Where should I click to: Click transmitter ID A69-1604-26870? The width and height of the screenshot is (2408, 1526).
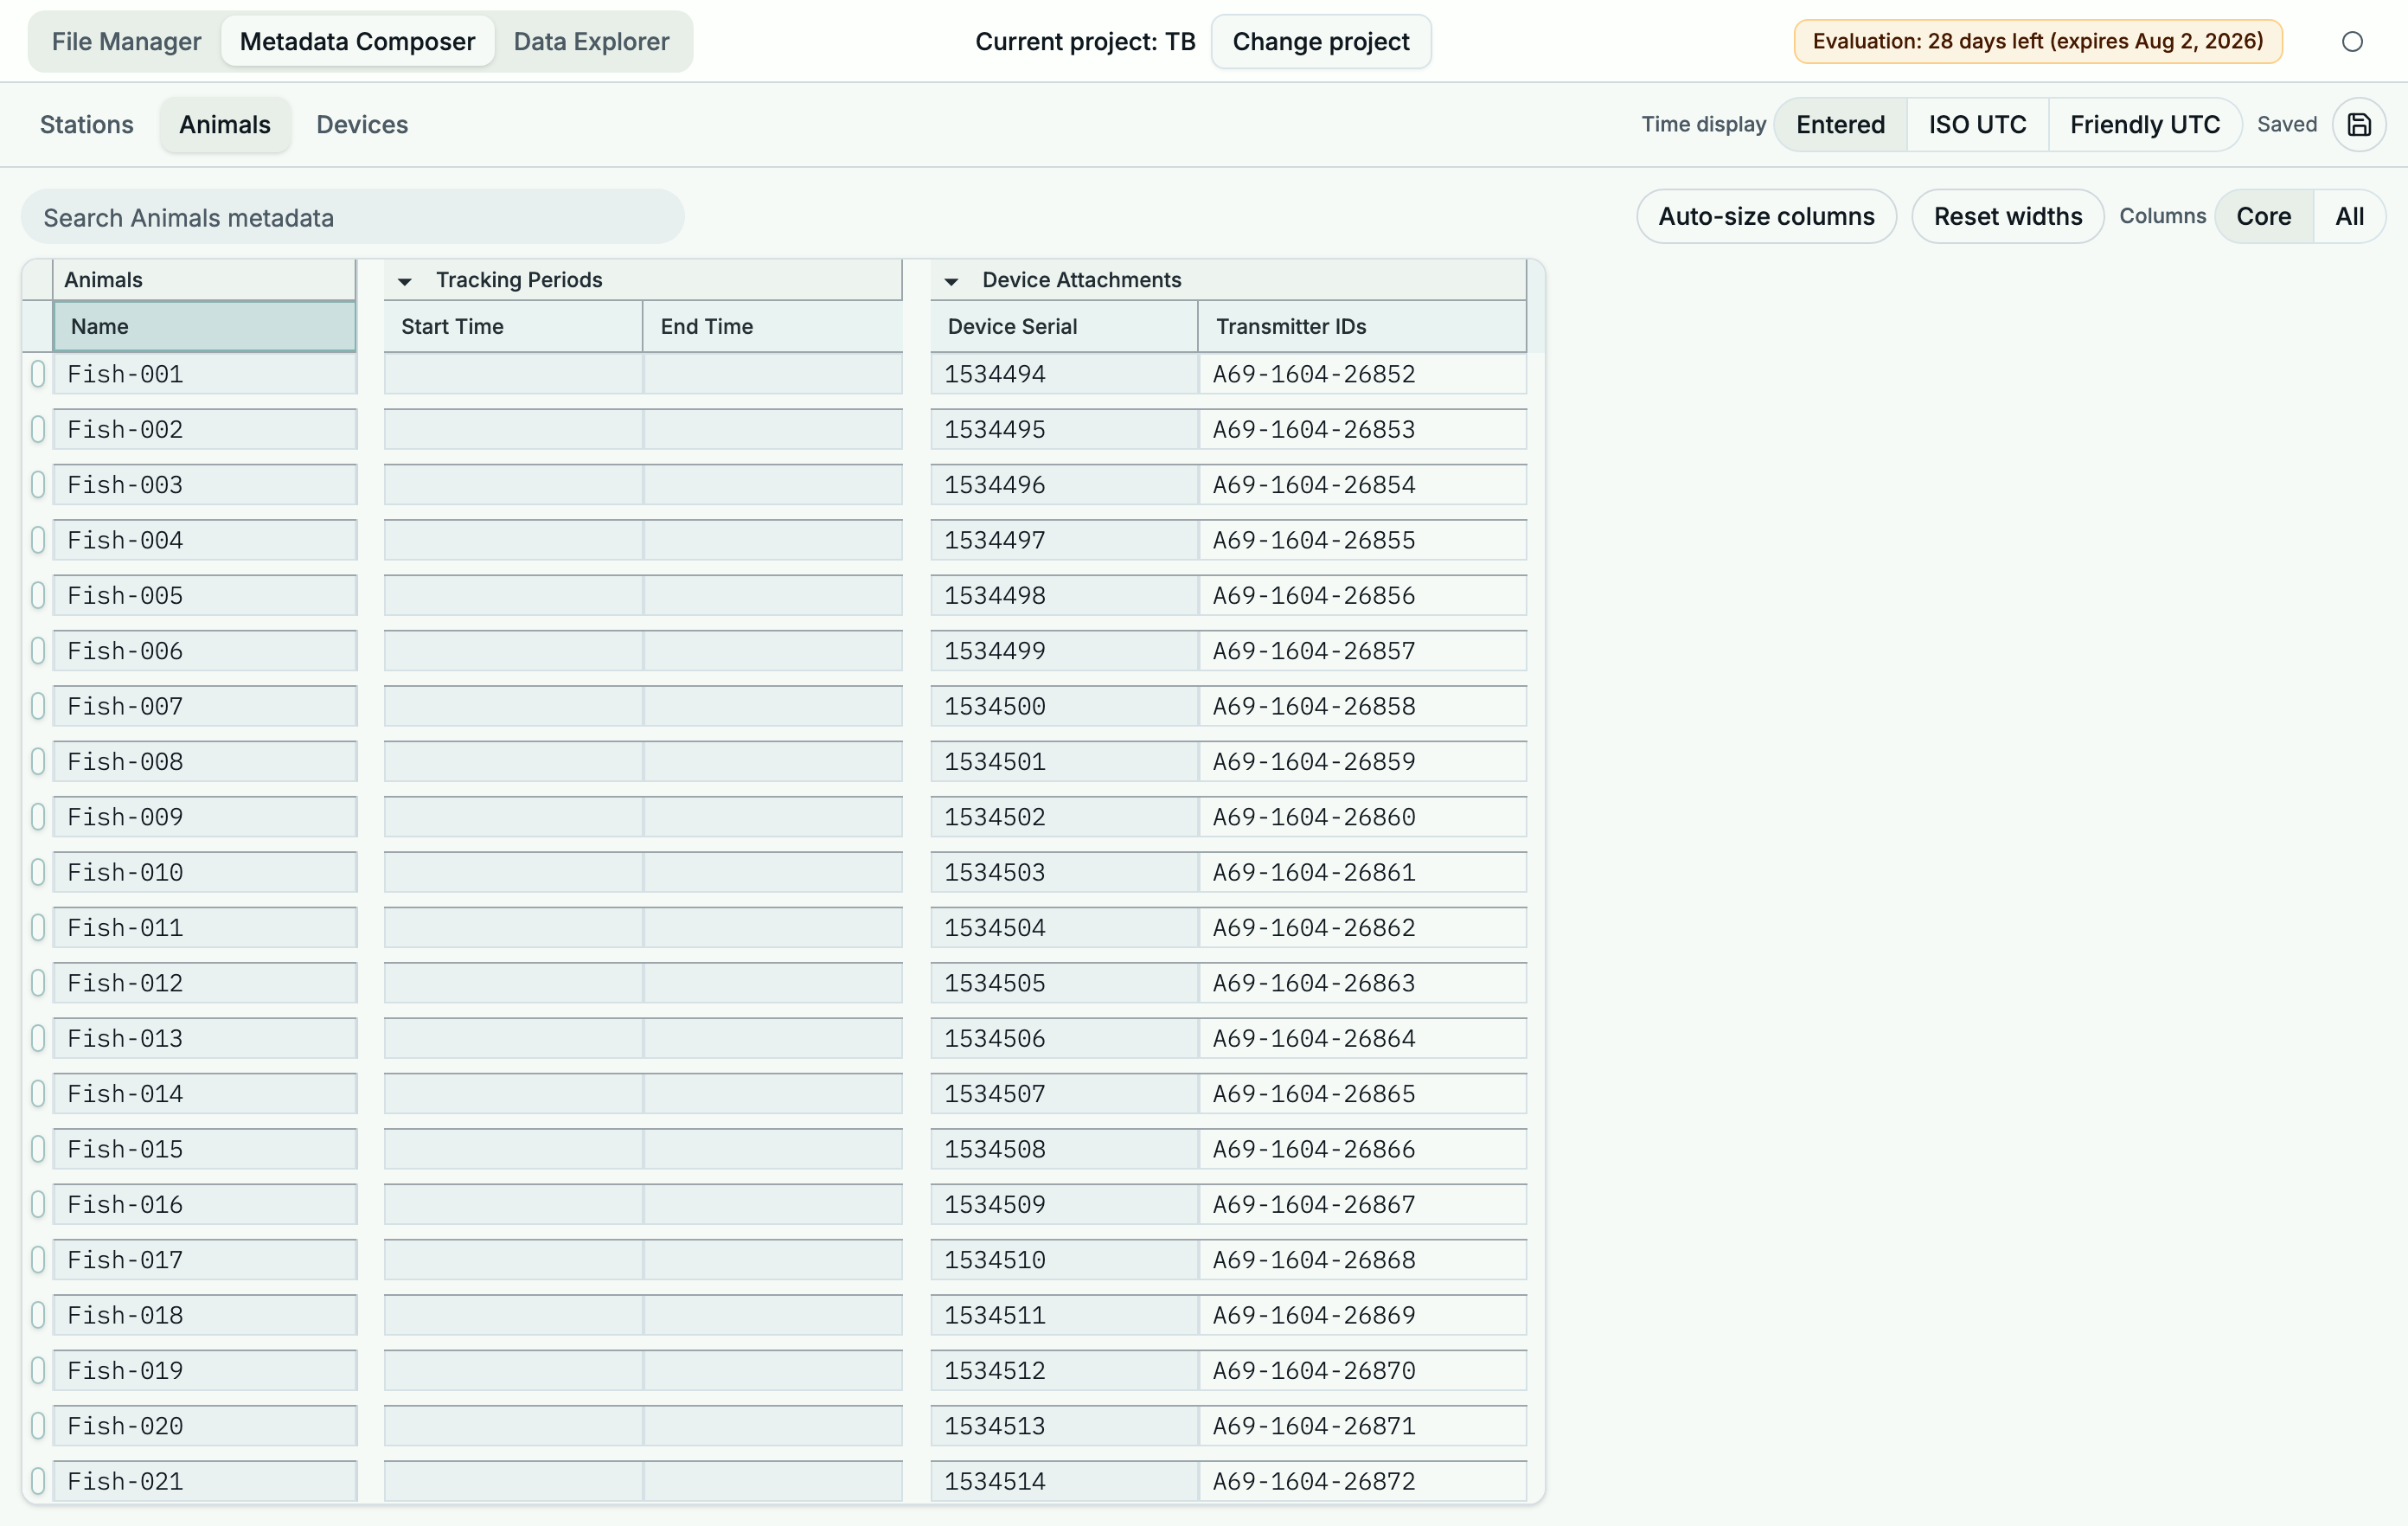pos(1362,1370)
